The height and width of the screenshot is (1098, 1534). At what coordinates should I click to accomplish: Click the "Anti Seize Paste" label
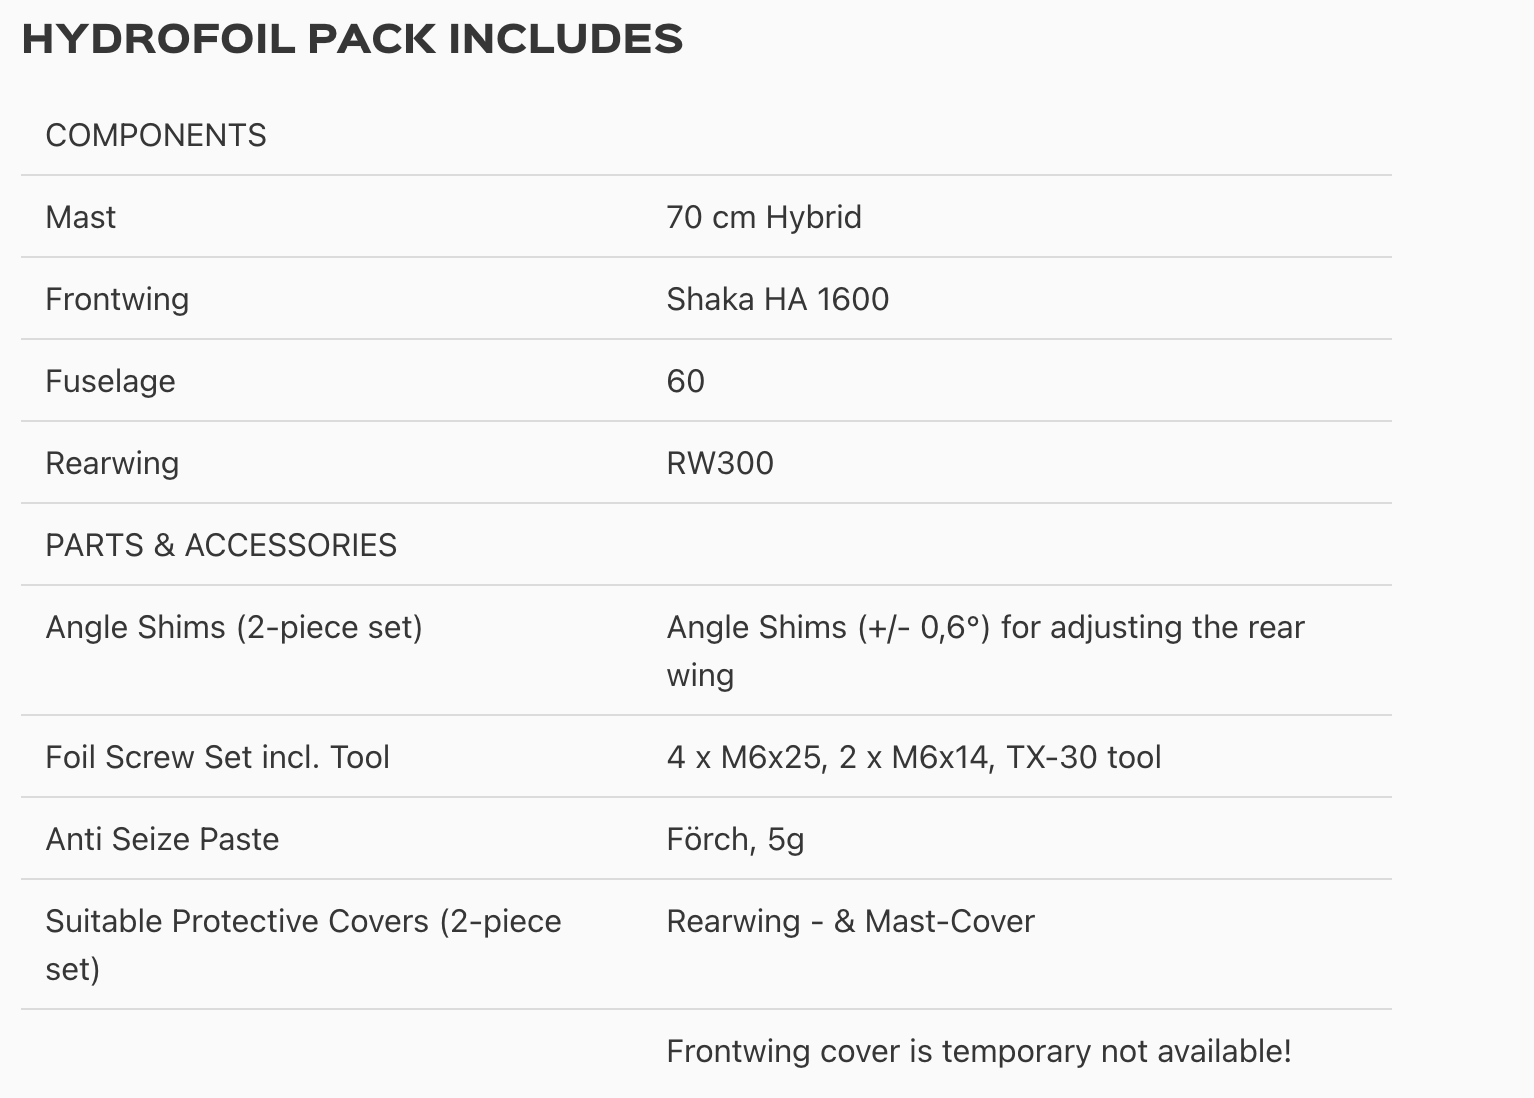[162, 839]
